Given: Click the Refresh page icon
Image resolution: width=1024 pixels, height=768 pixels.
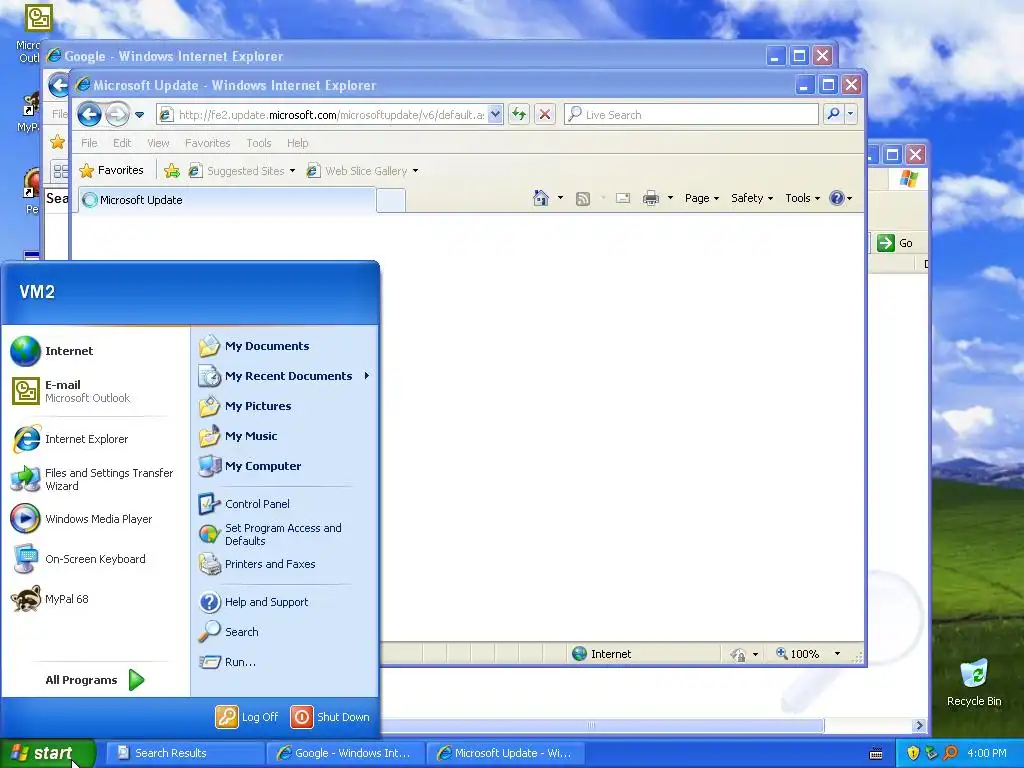Looking at the screenshot, I should pos(519,115).
